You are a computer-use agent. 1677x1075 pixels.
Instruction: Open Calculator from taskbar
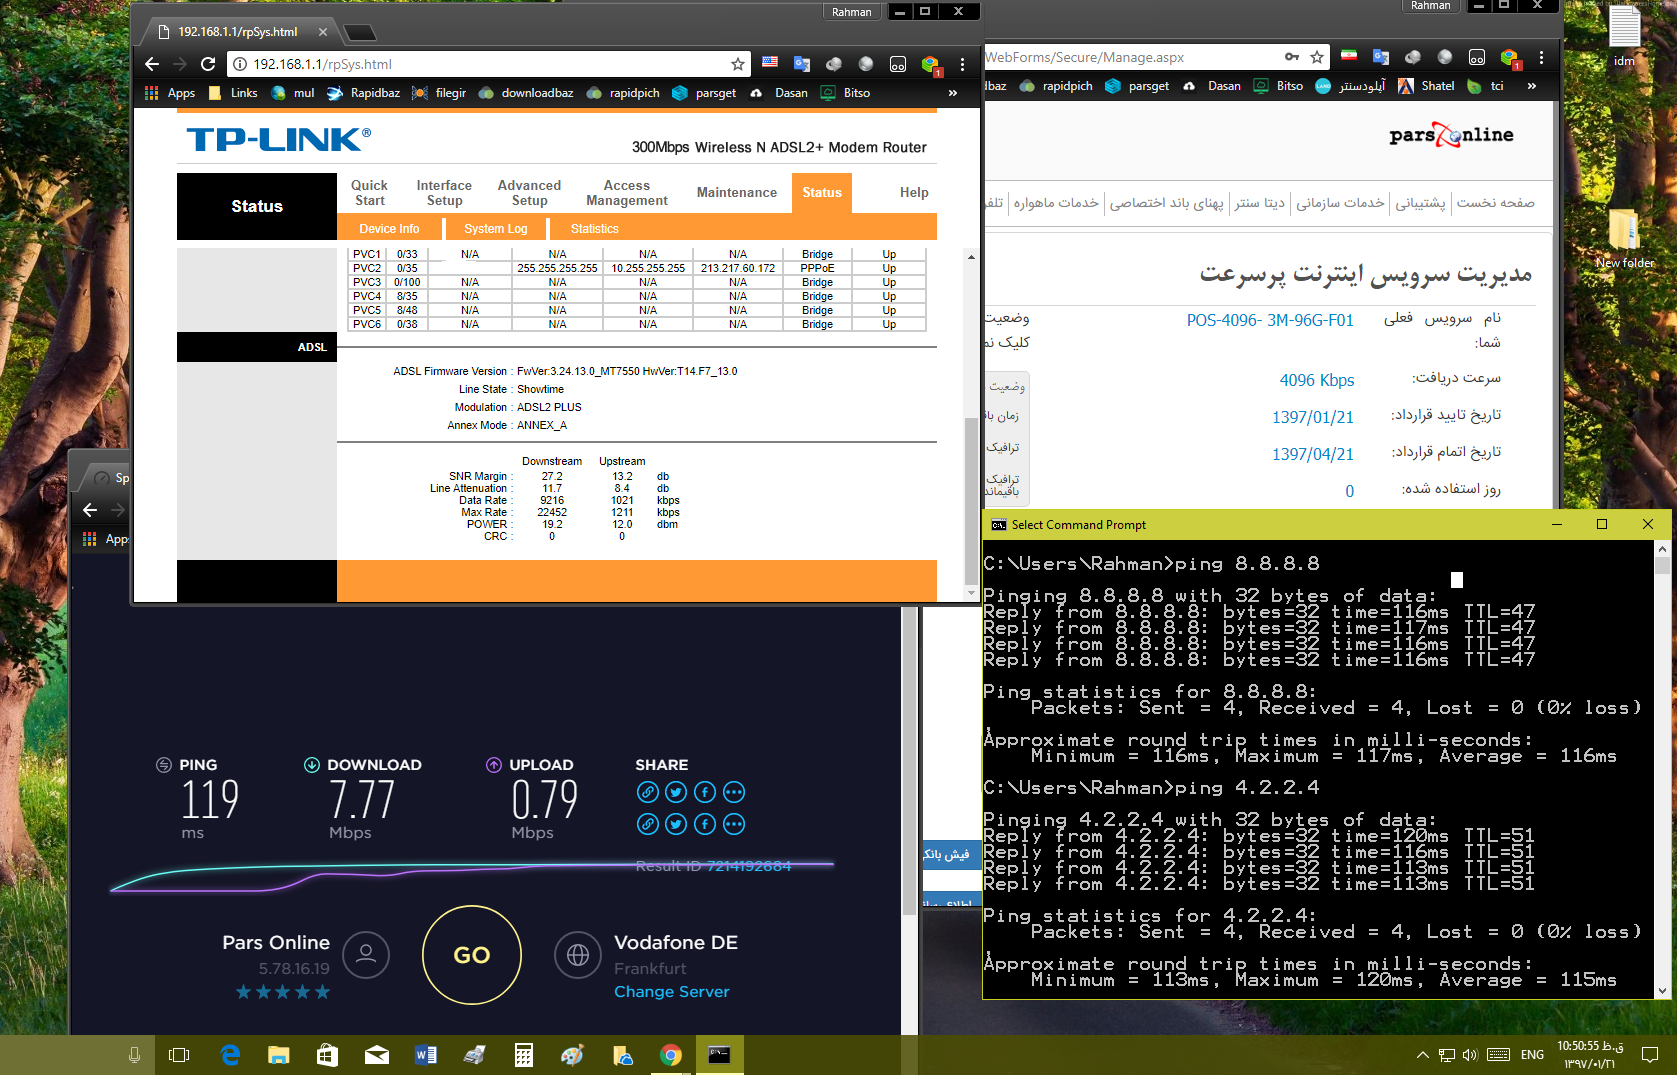click(x=523, y=1055)
